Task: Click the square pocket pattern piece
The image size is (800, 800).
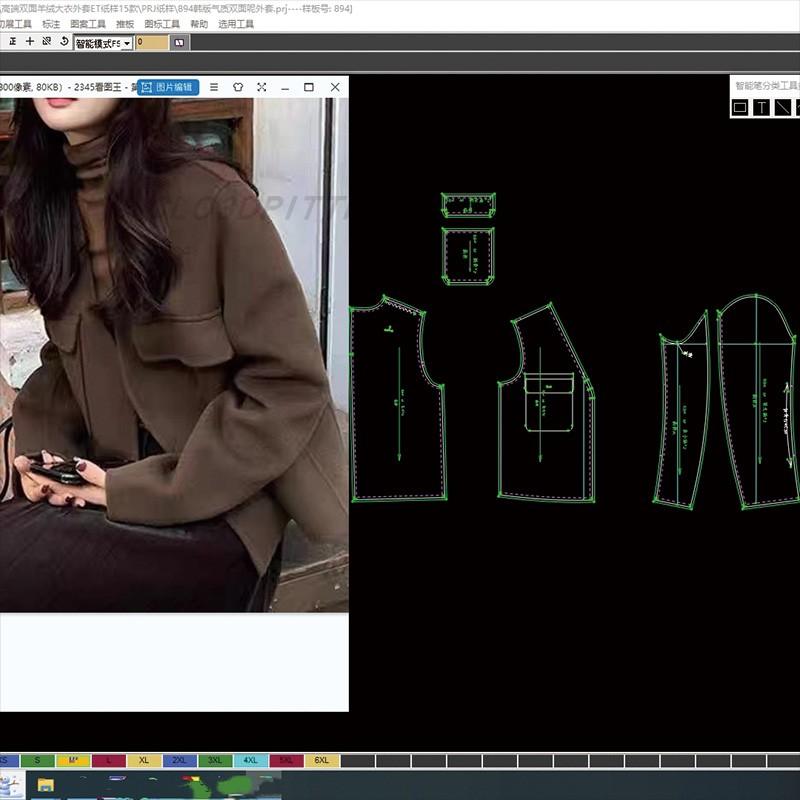Action: pyautogui.click(x=468, y=256)
